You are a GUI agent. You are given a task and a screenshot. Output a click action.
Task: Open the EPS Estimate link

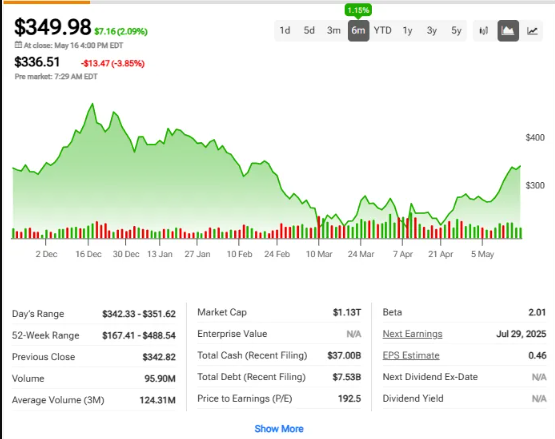tap(411, 355)
